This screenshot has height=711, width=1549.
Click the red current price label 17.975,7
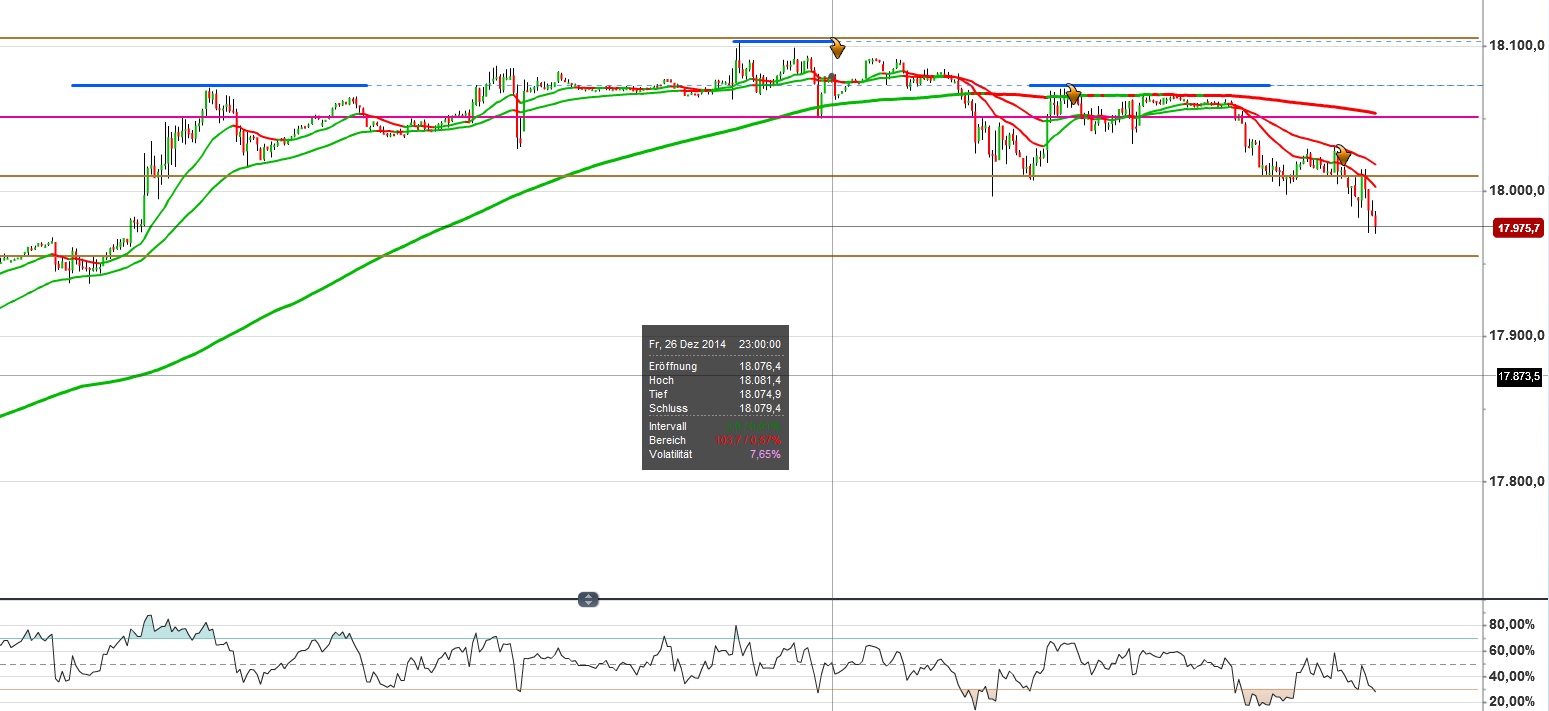click(x=1517, y=229)
